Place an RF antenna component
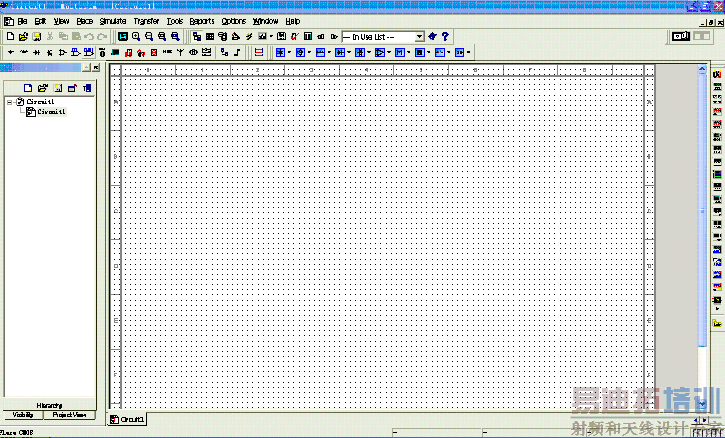 tap(180, 52)
